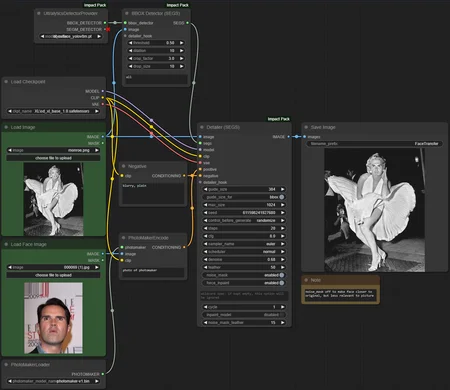Collapse the PhotoMakerEncode node using its dot
The height and width of the screenshot is (390, 450).
124,238
